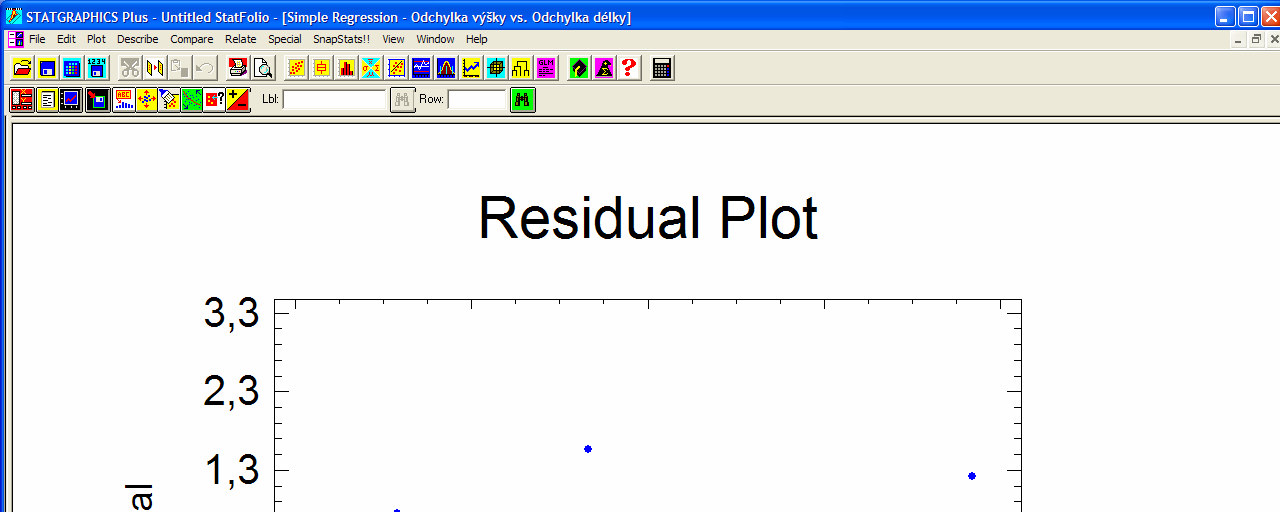Image resolution: width=1280 pixels, height=512 pixels.
Task: Click the Undo arrow icon
Action: pos(205,68)
